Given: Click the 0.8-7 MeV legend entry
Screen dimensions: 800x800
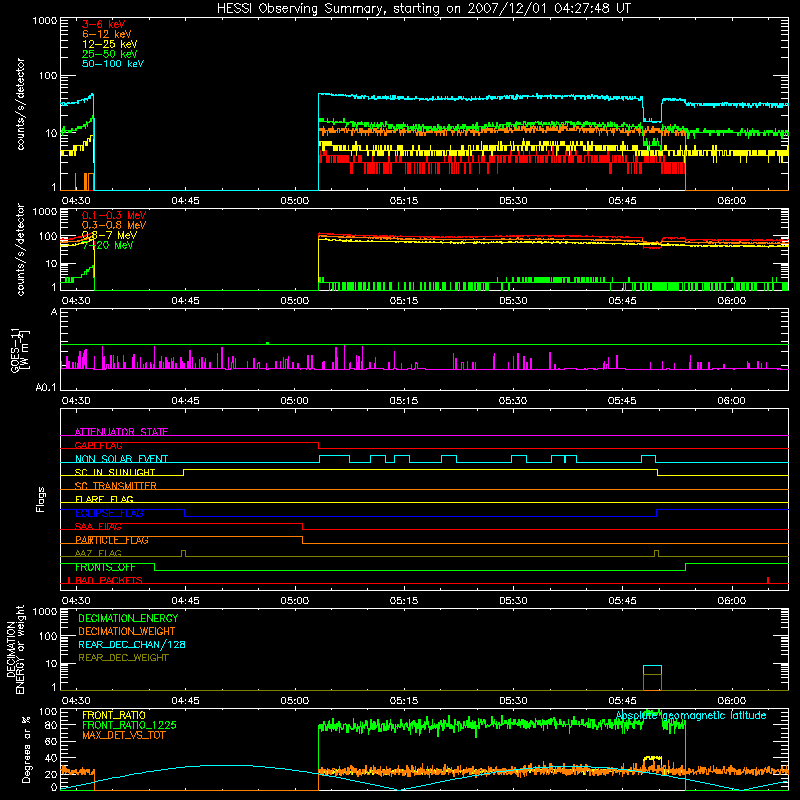Looking at the screenshot, I should pyautogui.click(x=110, y=235).
